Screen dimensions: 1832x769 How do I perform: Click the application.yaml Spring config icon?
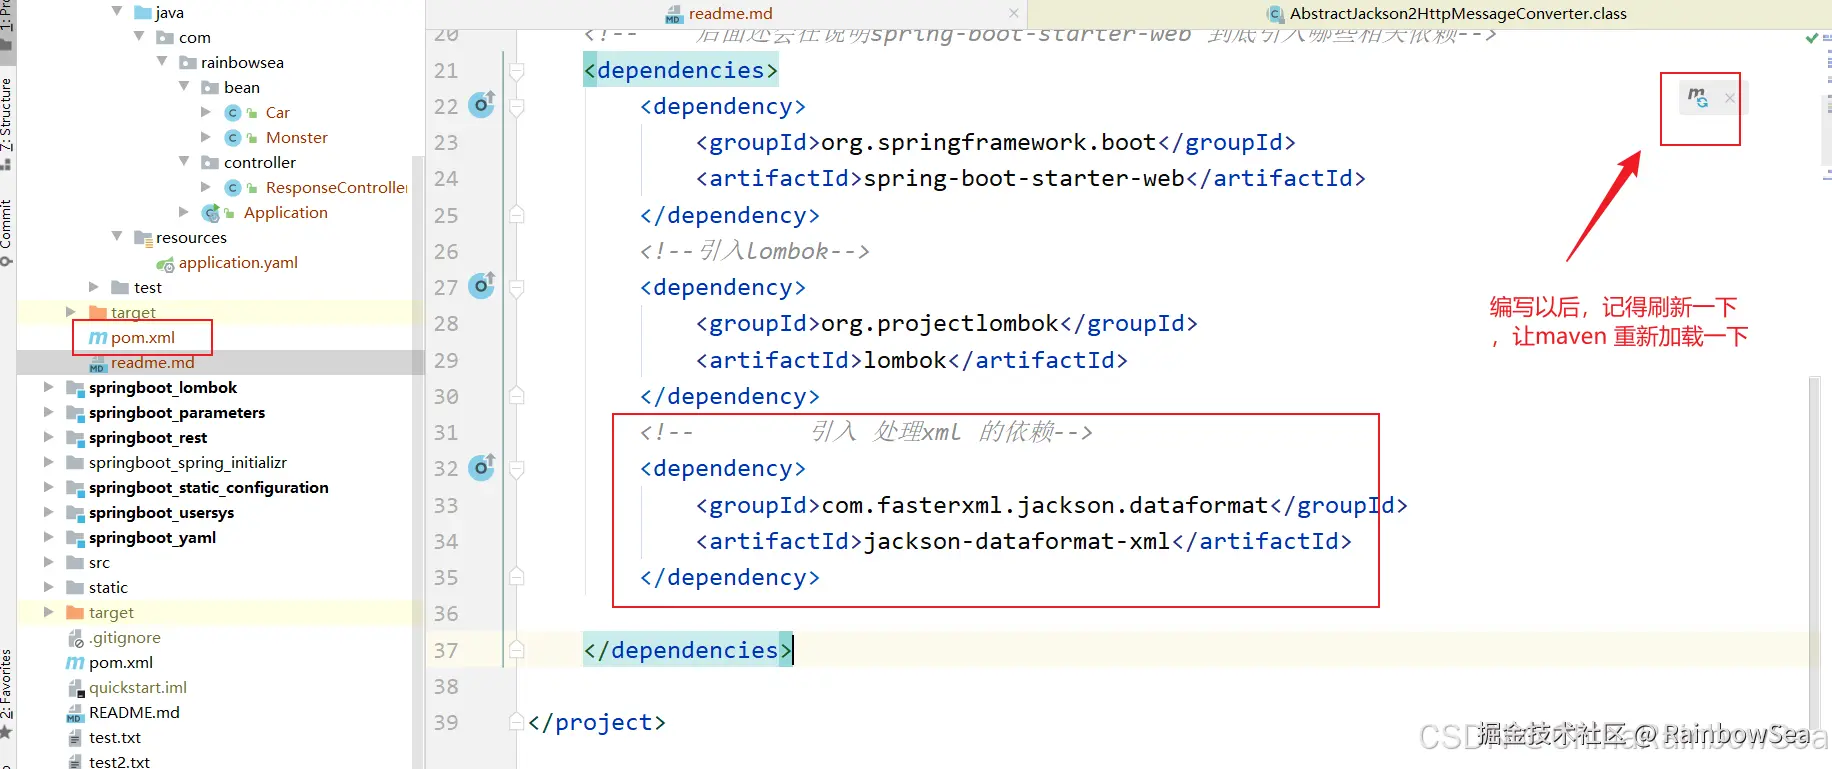click(x=166, y=263)
